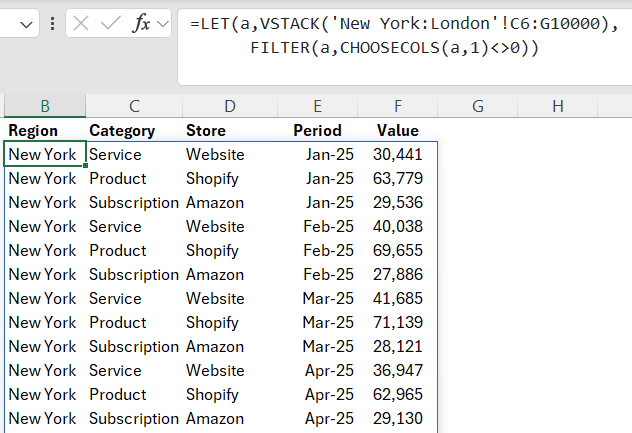Select the cell containing 30,441
The width and height of the screenshot is (632, 433).
pos(397,155)
